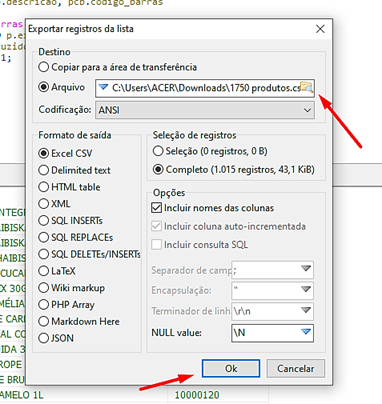The width and height of the screenshot is (382, 404).
Task: Toggle Incluir coluna auto-incrementada checkbox
Action: point(229,226)
